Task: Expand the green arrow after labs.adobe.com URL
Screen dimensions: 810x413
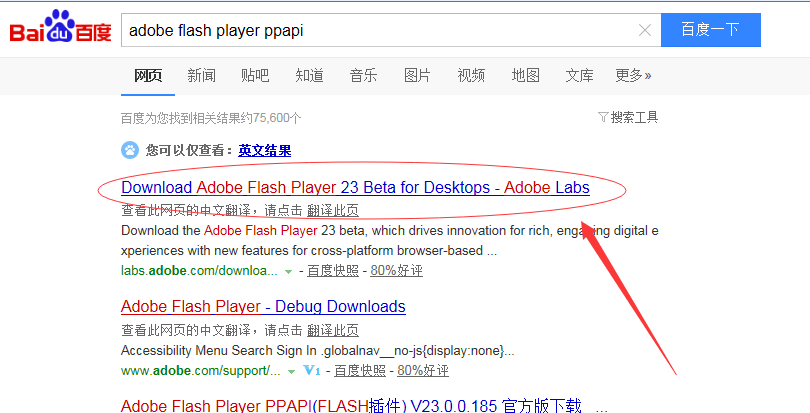Action: pyautogui.click(x=288, y=271)
